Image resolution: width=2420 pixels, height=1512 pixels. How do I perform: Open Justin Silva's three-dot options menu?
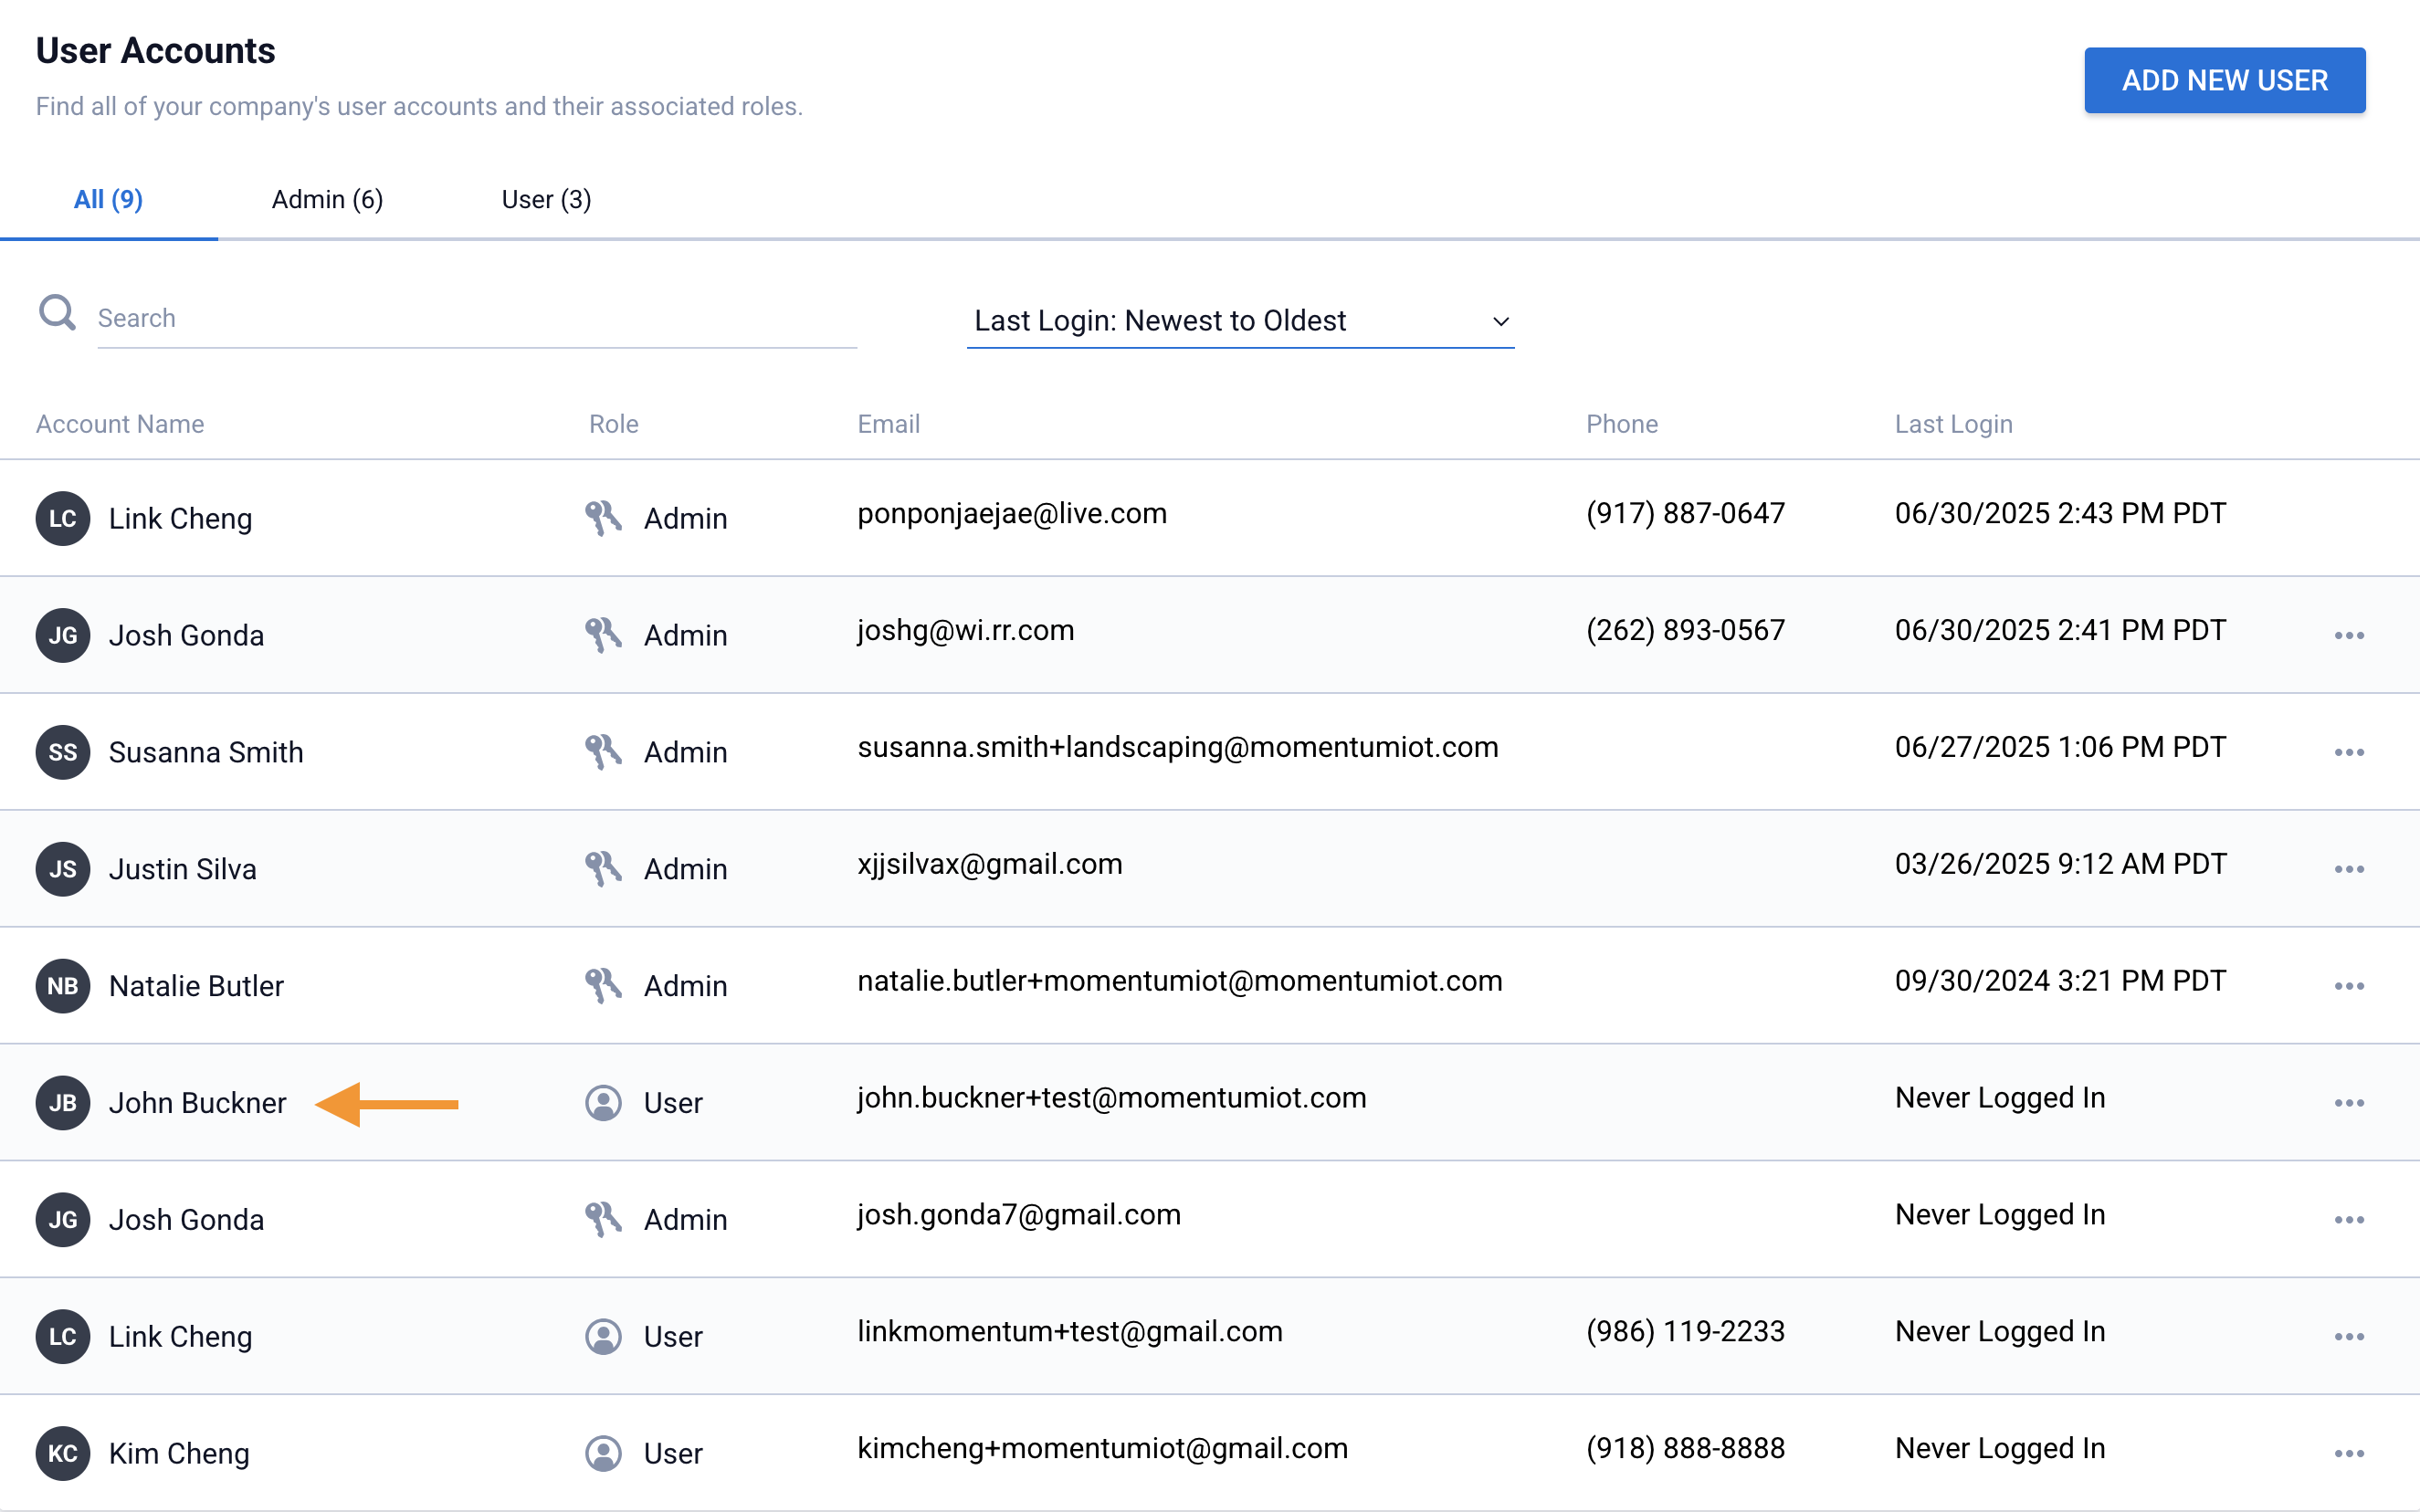pos(2348,870)
